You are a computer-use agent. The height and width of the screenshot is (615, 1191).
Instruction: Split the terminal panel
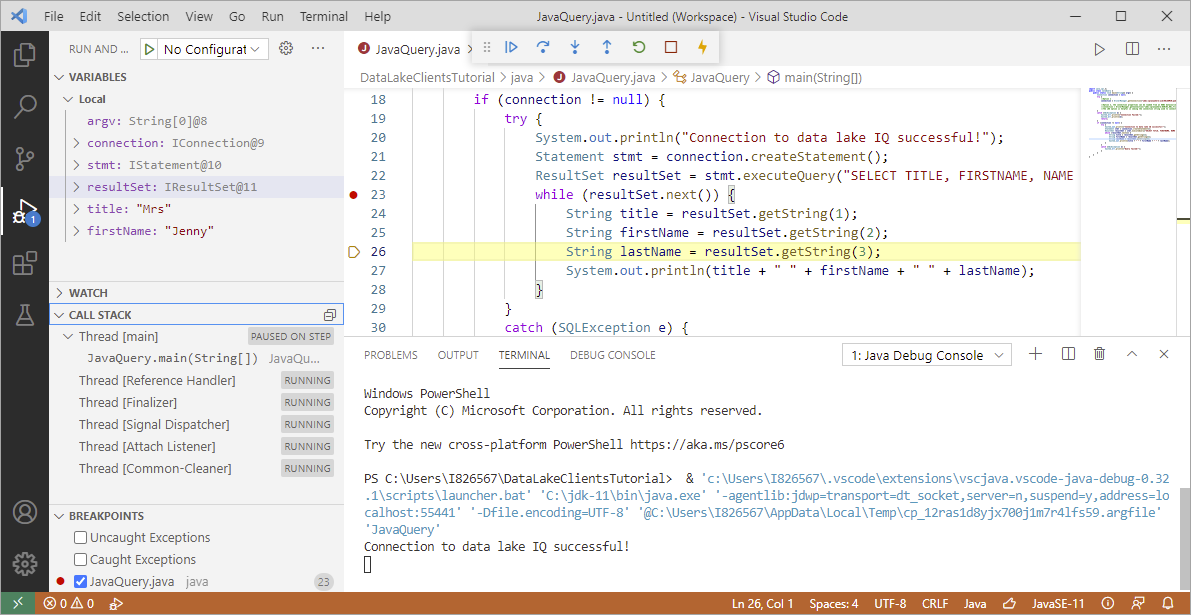pos(1068,354)
